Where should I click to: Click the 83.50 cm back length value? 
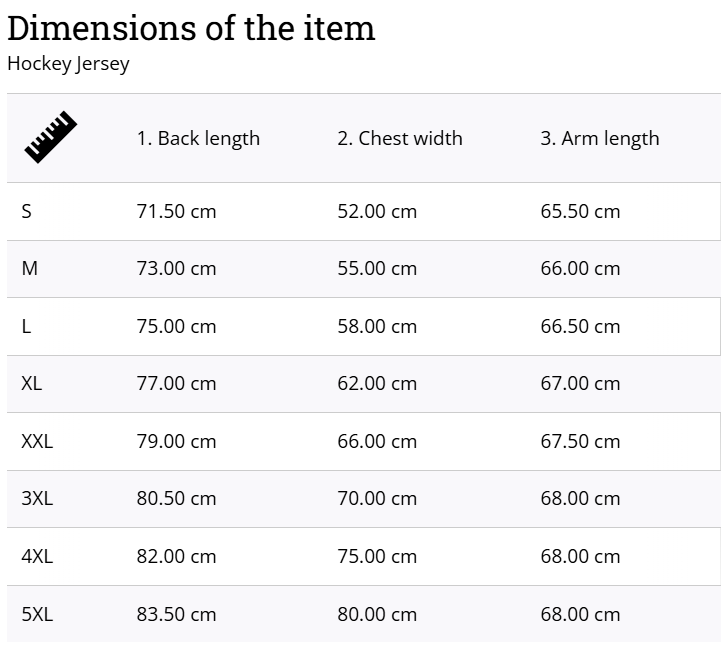click(x=176, y=615)
